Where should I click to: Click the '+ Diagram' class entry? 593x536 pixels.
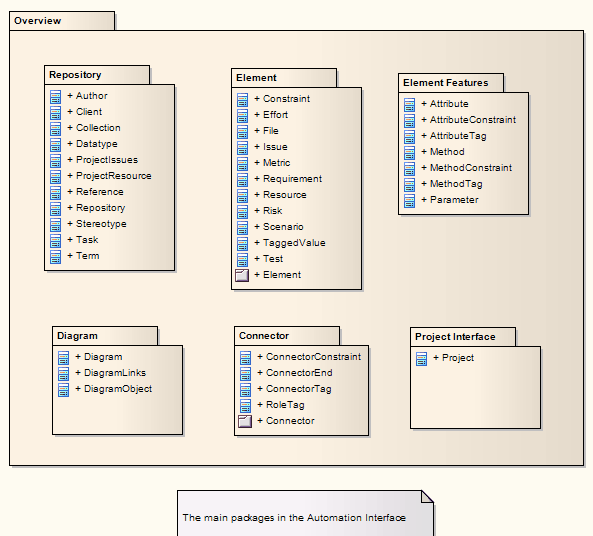(99, 357)
